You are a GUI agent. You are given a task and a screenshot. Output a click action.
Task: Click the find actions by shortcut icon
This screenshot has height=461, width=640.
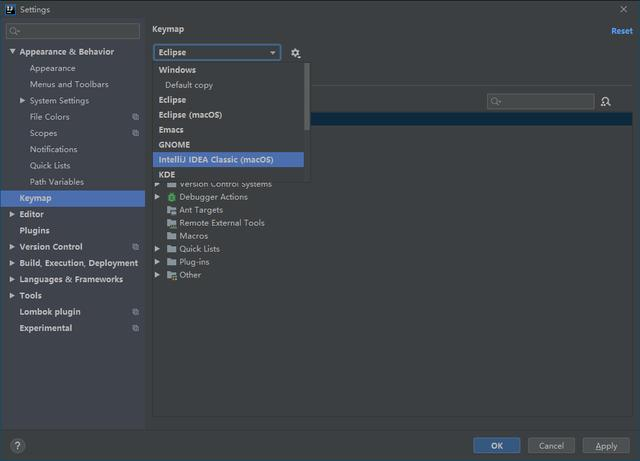pos(606,102)
